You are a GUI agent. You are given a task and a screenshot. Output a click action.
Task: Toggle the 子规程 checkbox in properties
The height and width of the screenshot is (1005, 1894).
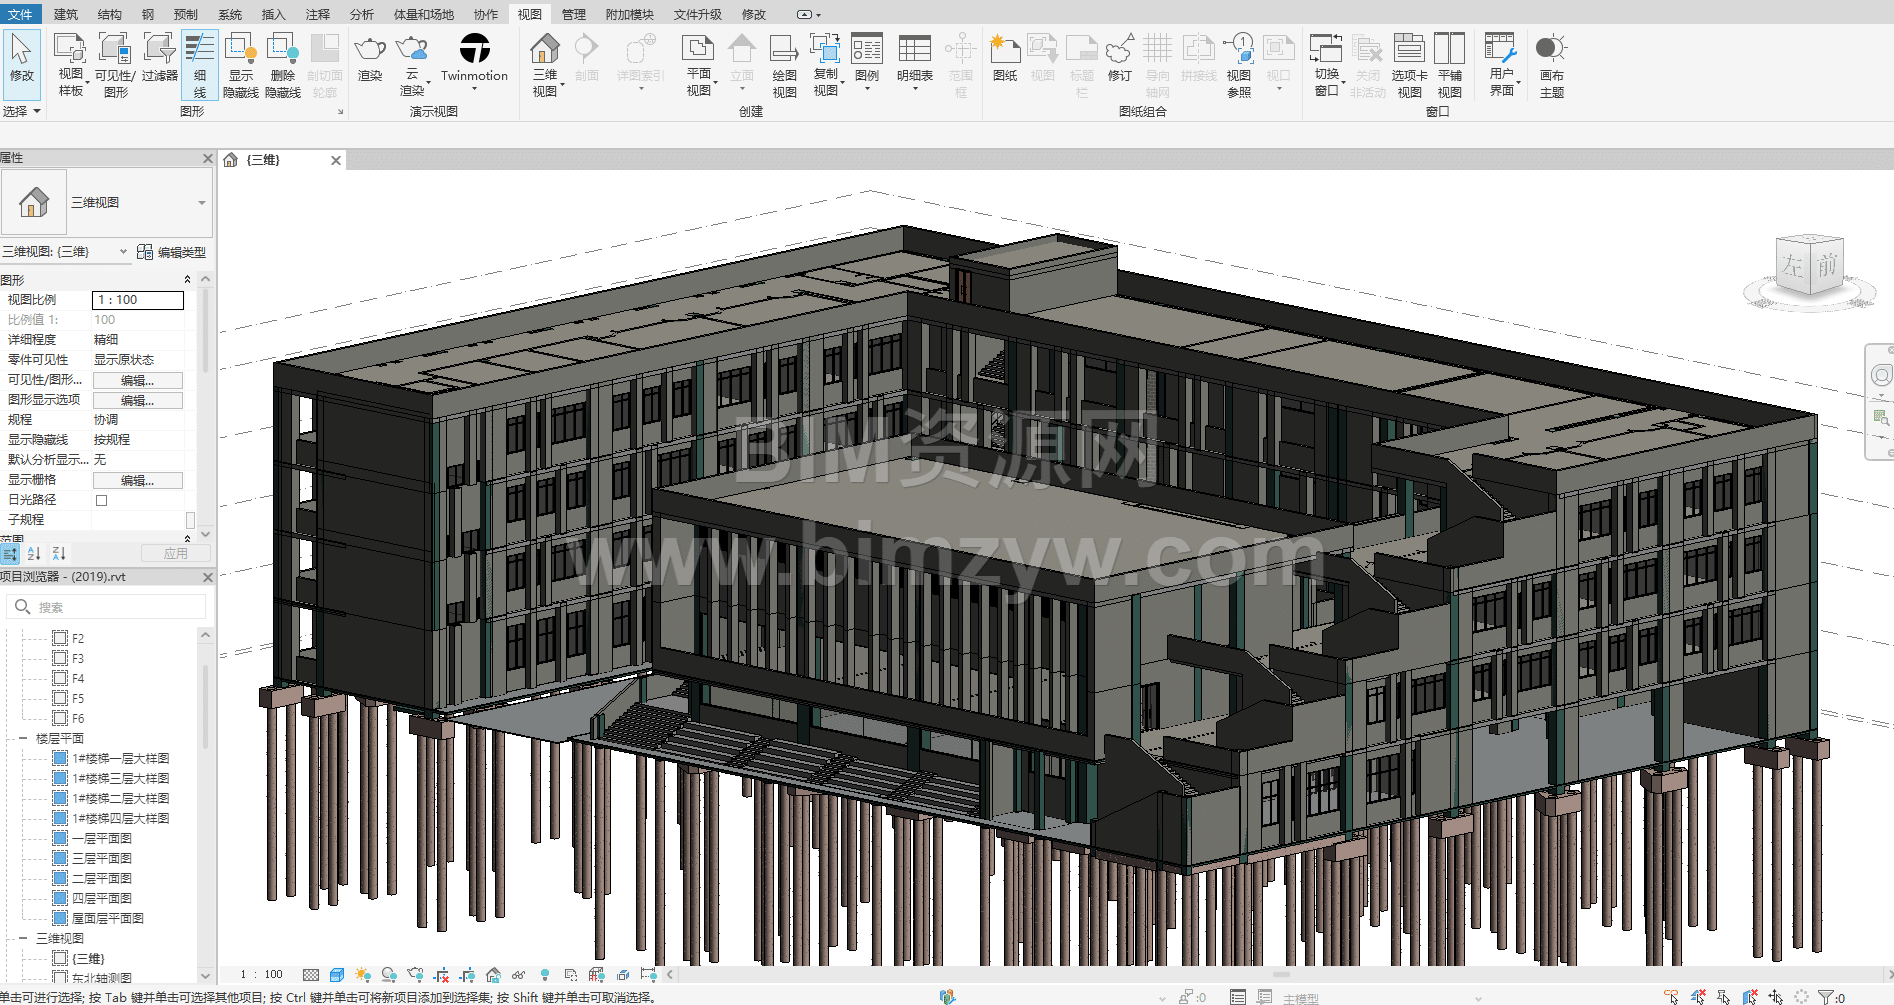coord(190,520)
